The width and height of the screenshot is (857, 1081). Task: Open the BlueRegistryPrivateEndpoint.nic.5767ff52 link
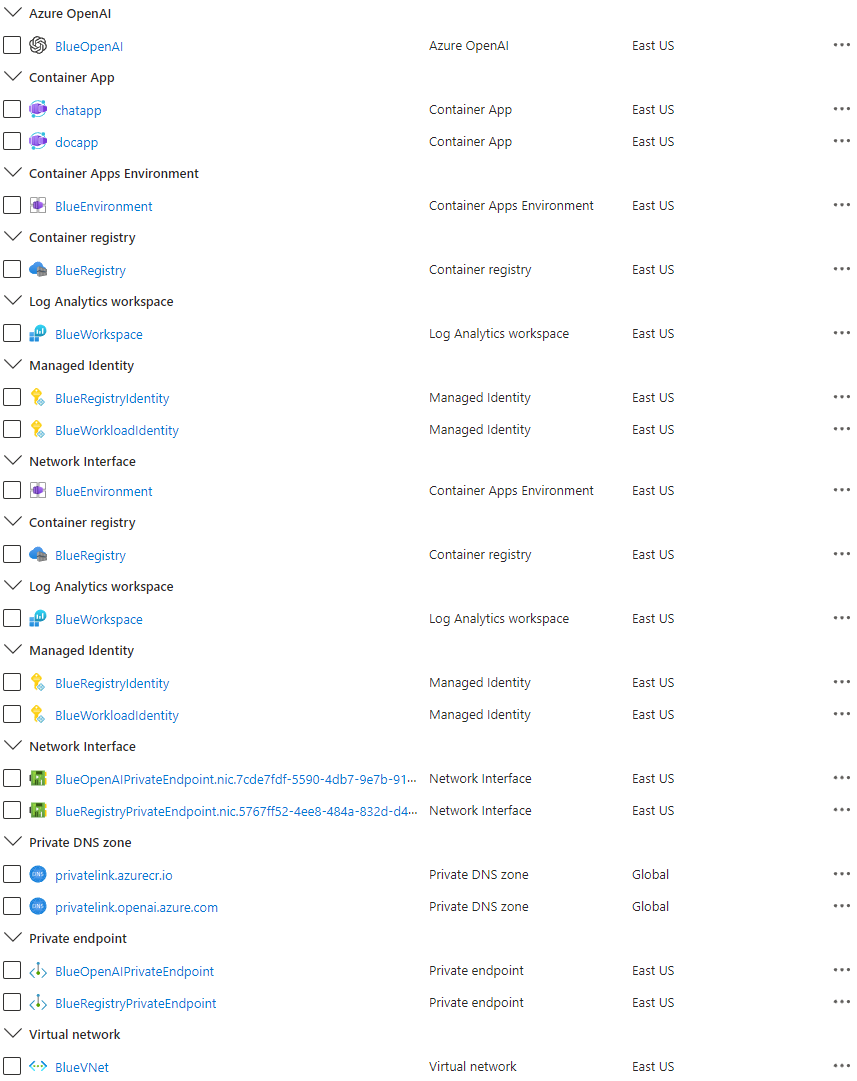click(x=236, y=811)
